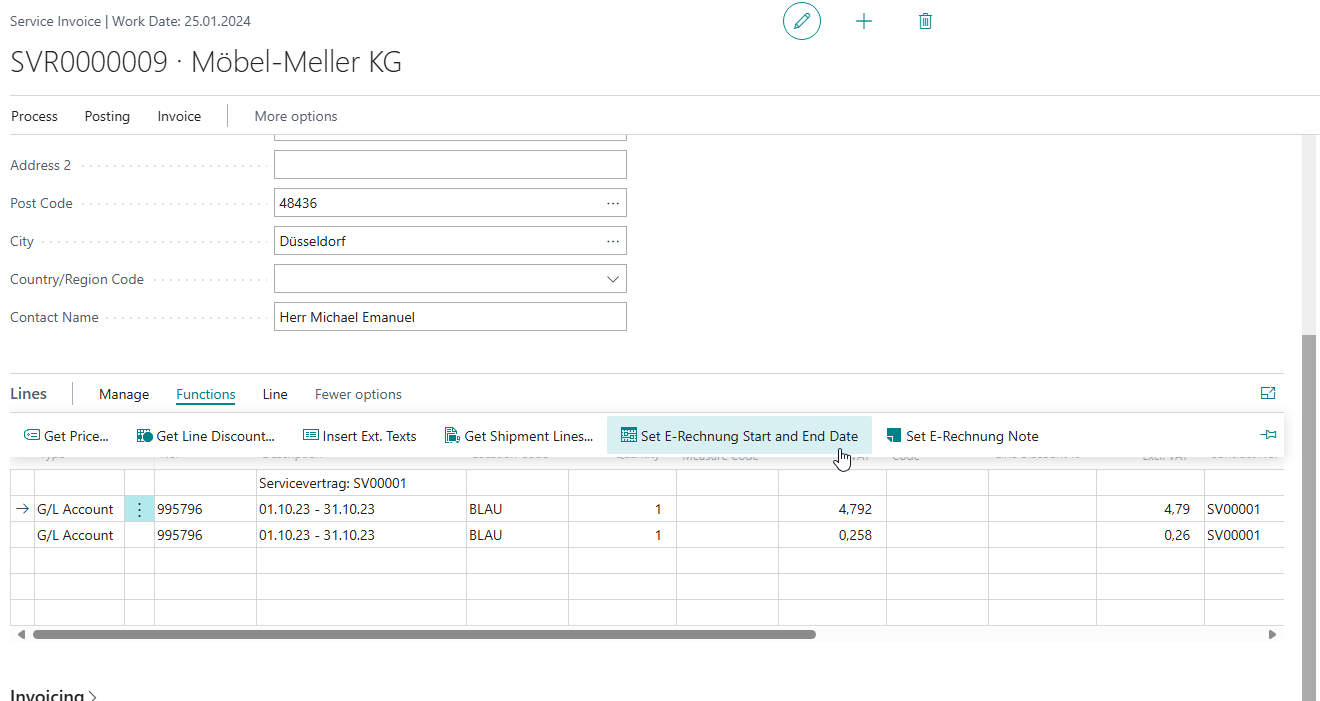Image resolution: width=1320 pixels, height=701 pixels.
Task: Open row options for first G/L line
Action: point(139,509)
